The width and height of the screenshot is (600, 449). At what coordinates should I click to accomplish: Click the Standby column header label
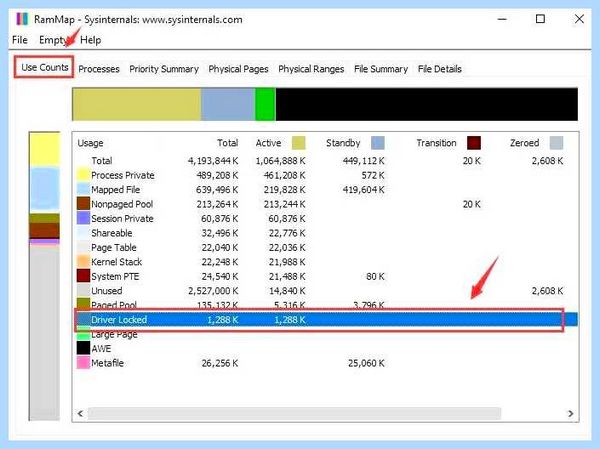pyautogui.click(x=343, y=143)
